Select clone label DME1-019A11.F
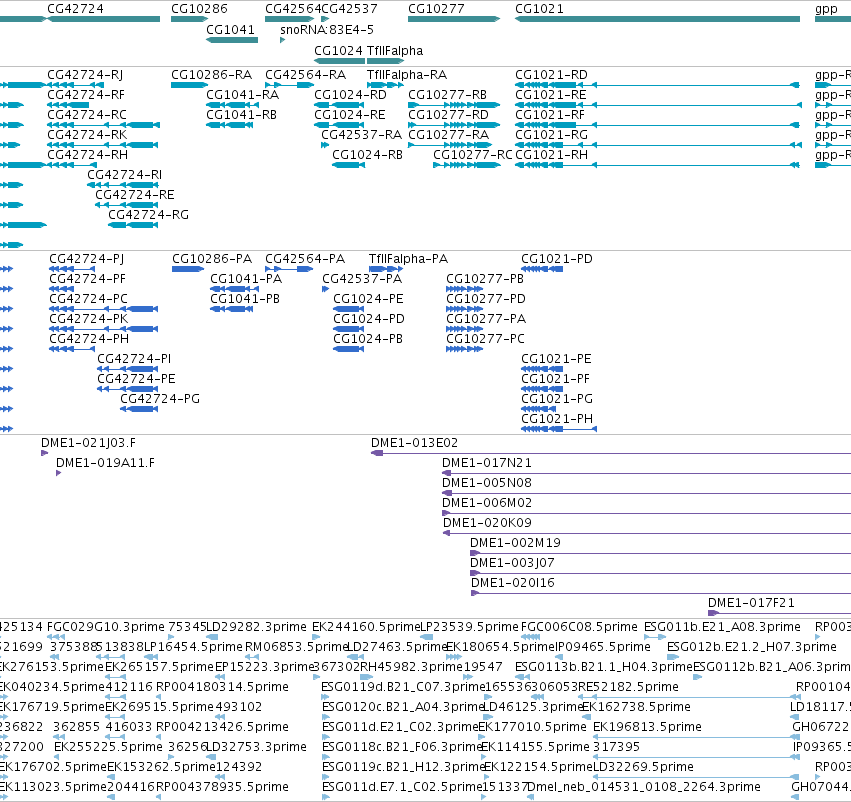The image size is (851, 802). (105, 463)
